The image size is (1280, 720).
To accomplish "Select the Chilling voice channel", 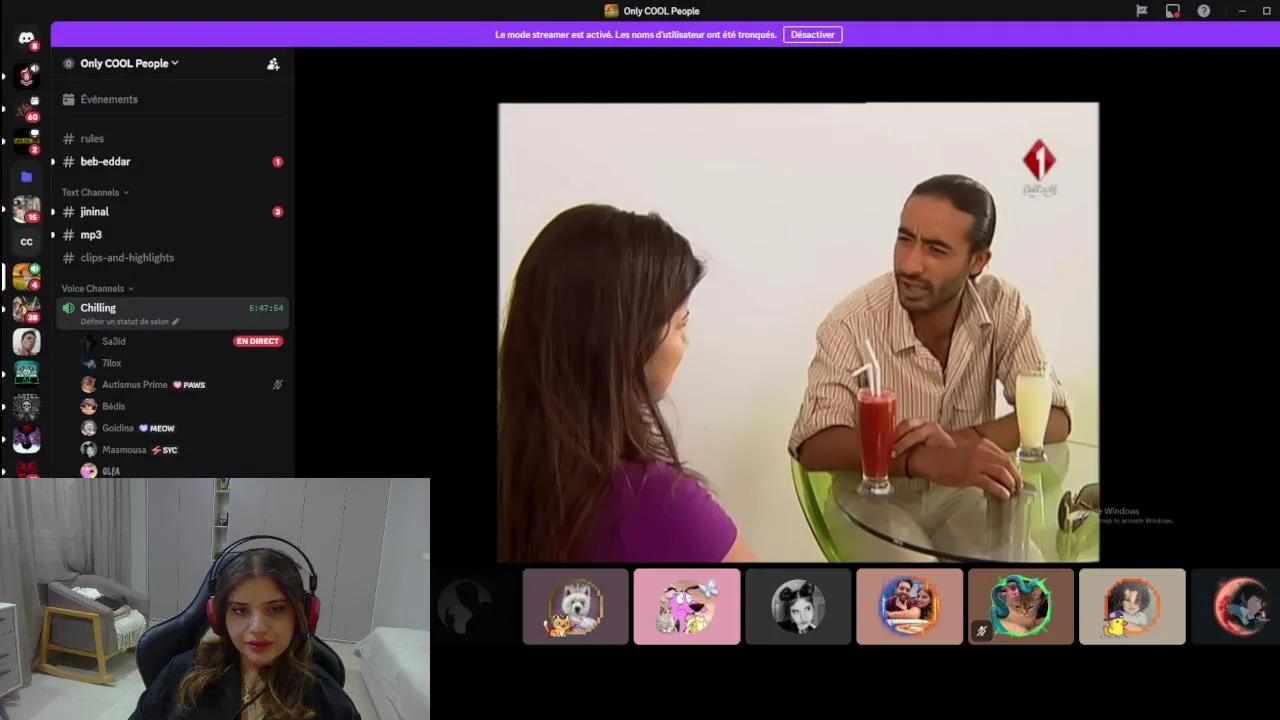I will [170, 313].
